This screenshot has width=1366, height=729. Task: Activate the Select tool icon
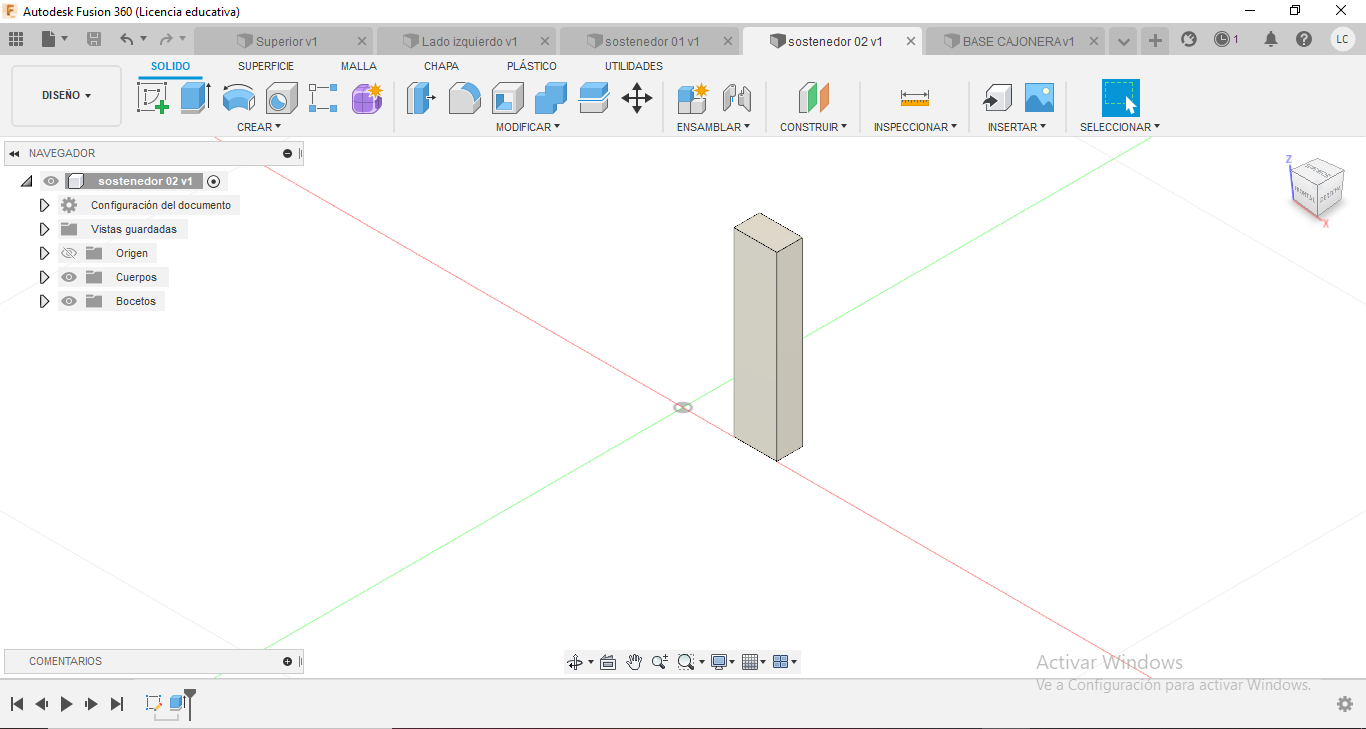click(1121, 98)
